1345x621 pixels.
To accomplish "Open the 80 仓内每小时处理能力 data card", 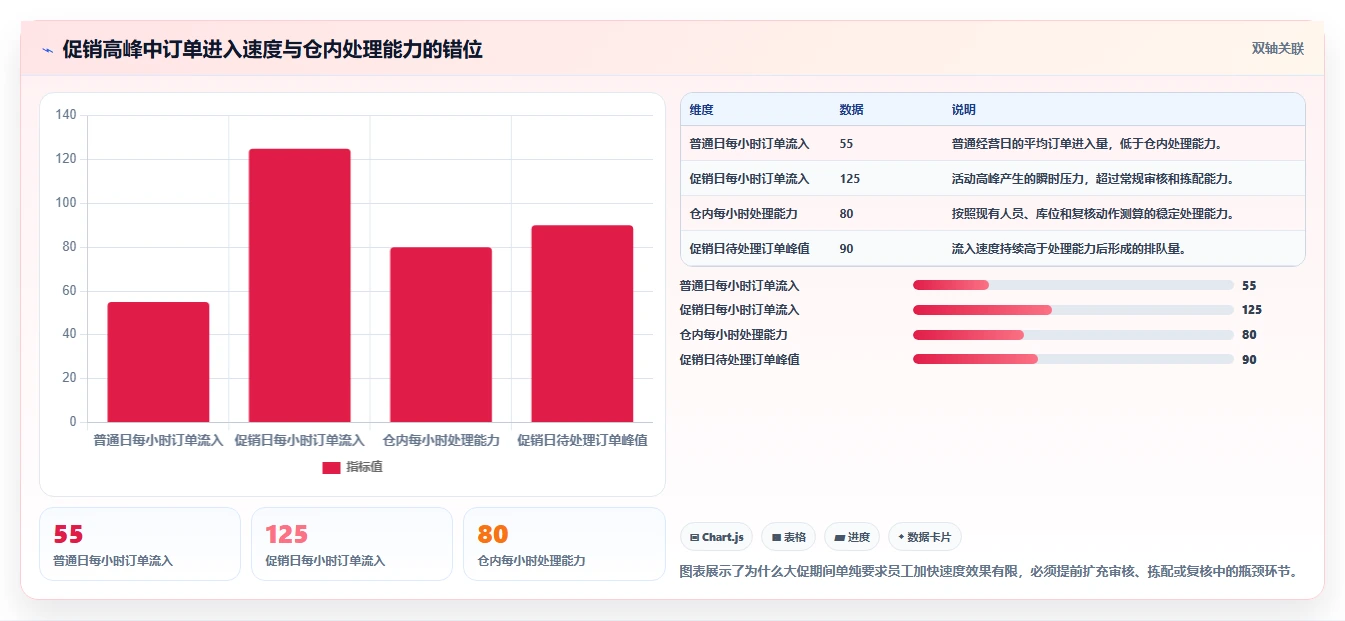I will (564, 544).
